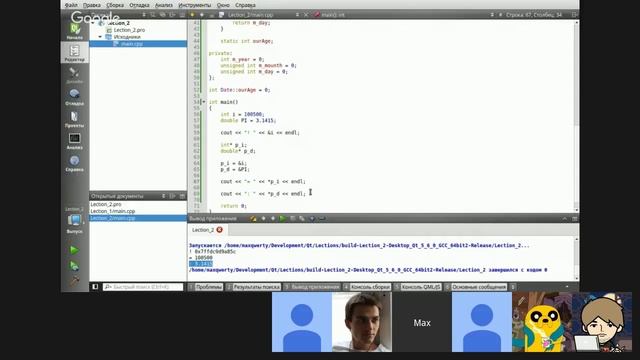640x360 pixels.
Task: Click the Строка/Столбец position indicator
Action: (534, 15)
